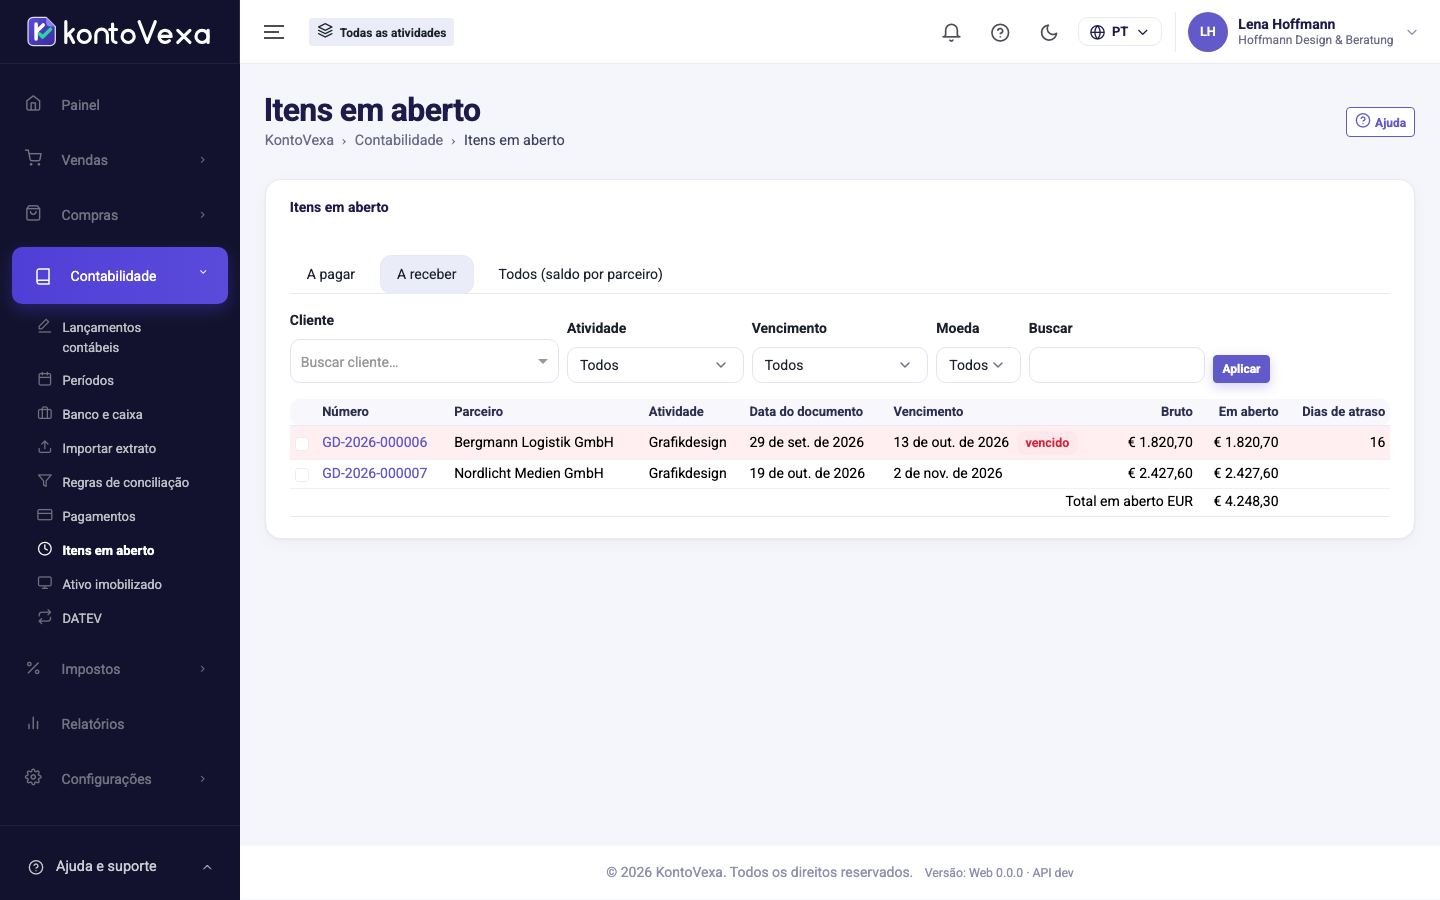Expand the Impostos sidebar menu
The width and height of the screenshot is (1440, 900).
(120, 669)
